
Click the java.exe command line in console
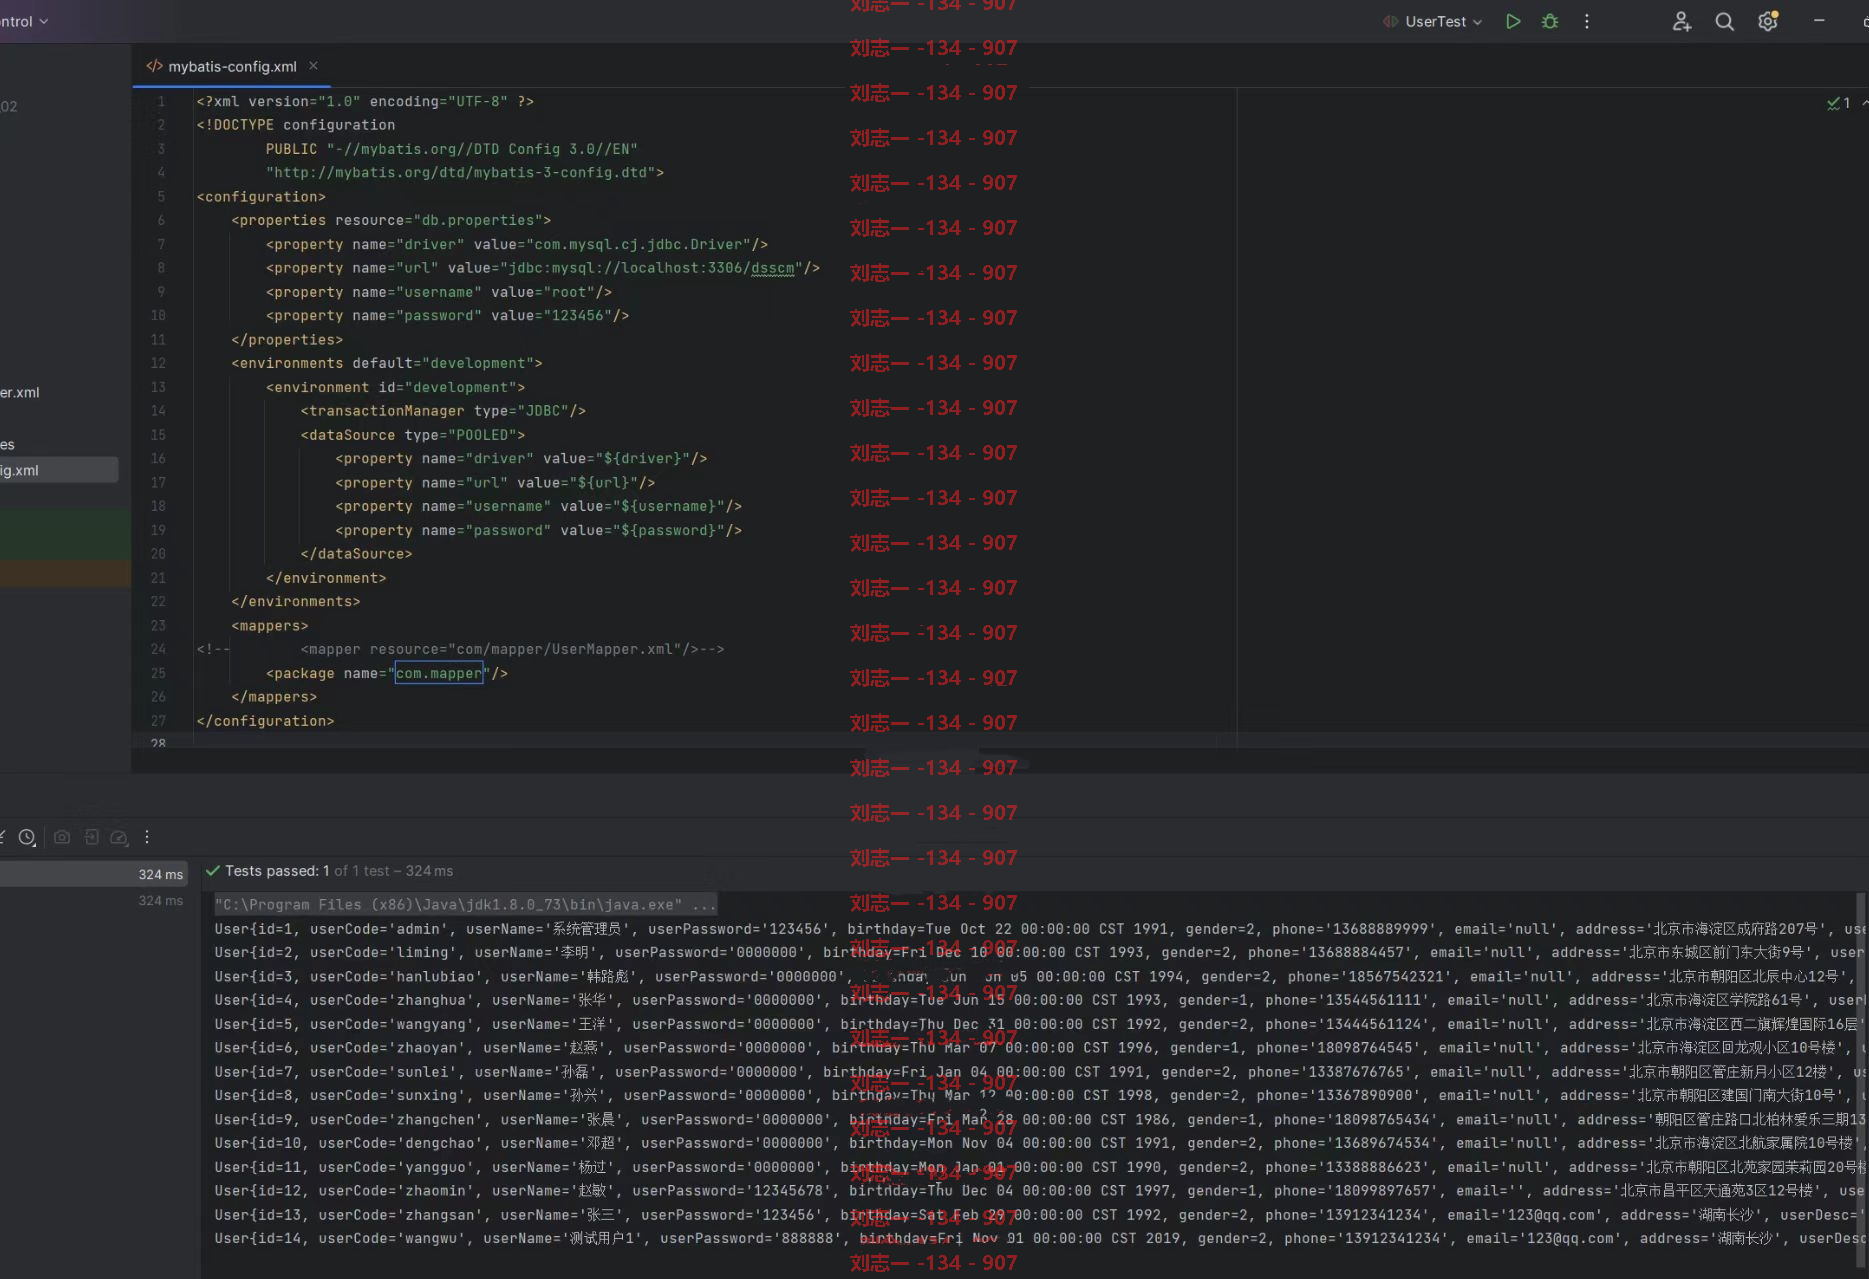465,904
